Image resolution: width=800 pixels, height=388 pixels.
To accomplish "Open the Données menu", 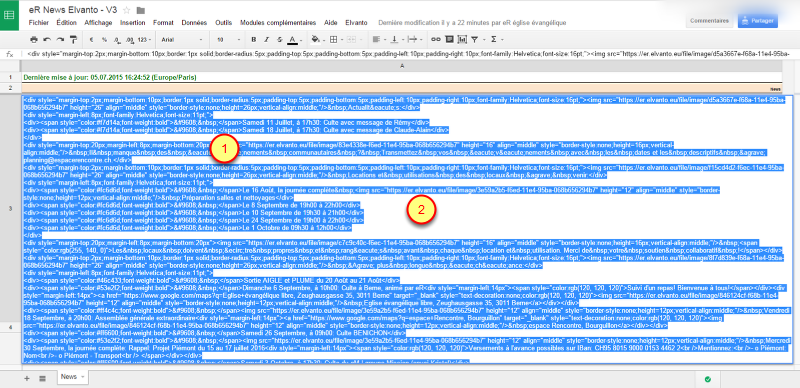I will point(194,23).
